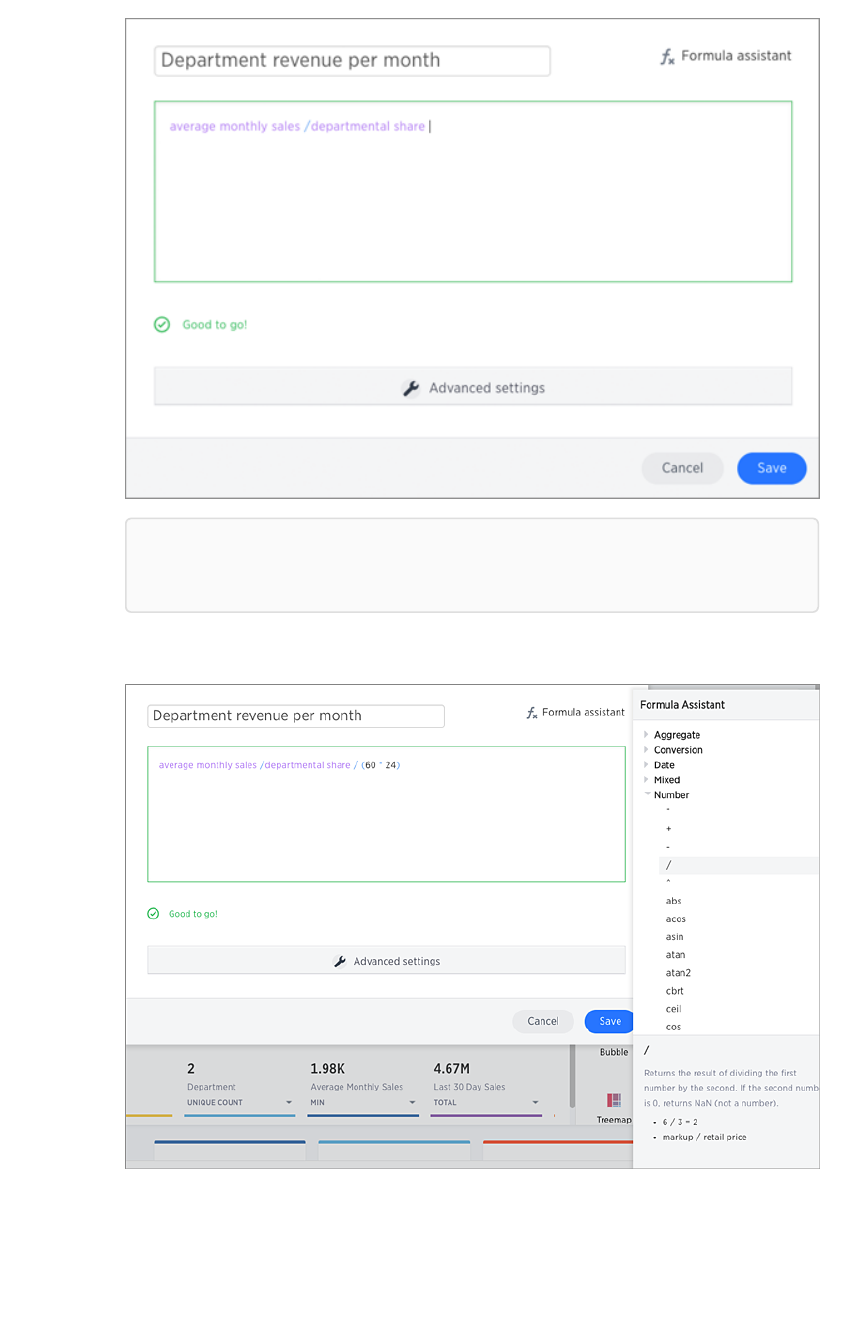Screen dimensions: 864x1344
Task: Open Last 30 Day Sales TOTAL dropdown
Action: (535, 1103)
